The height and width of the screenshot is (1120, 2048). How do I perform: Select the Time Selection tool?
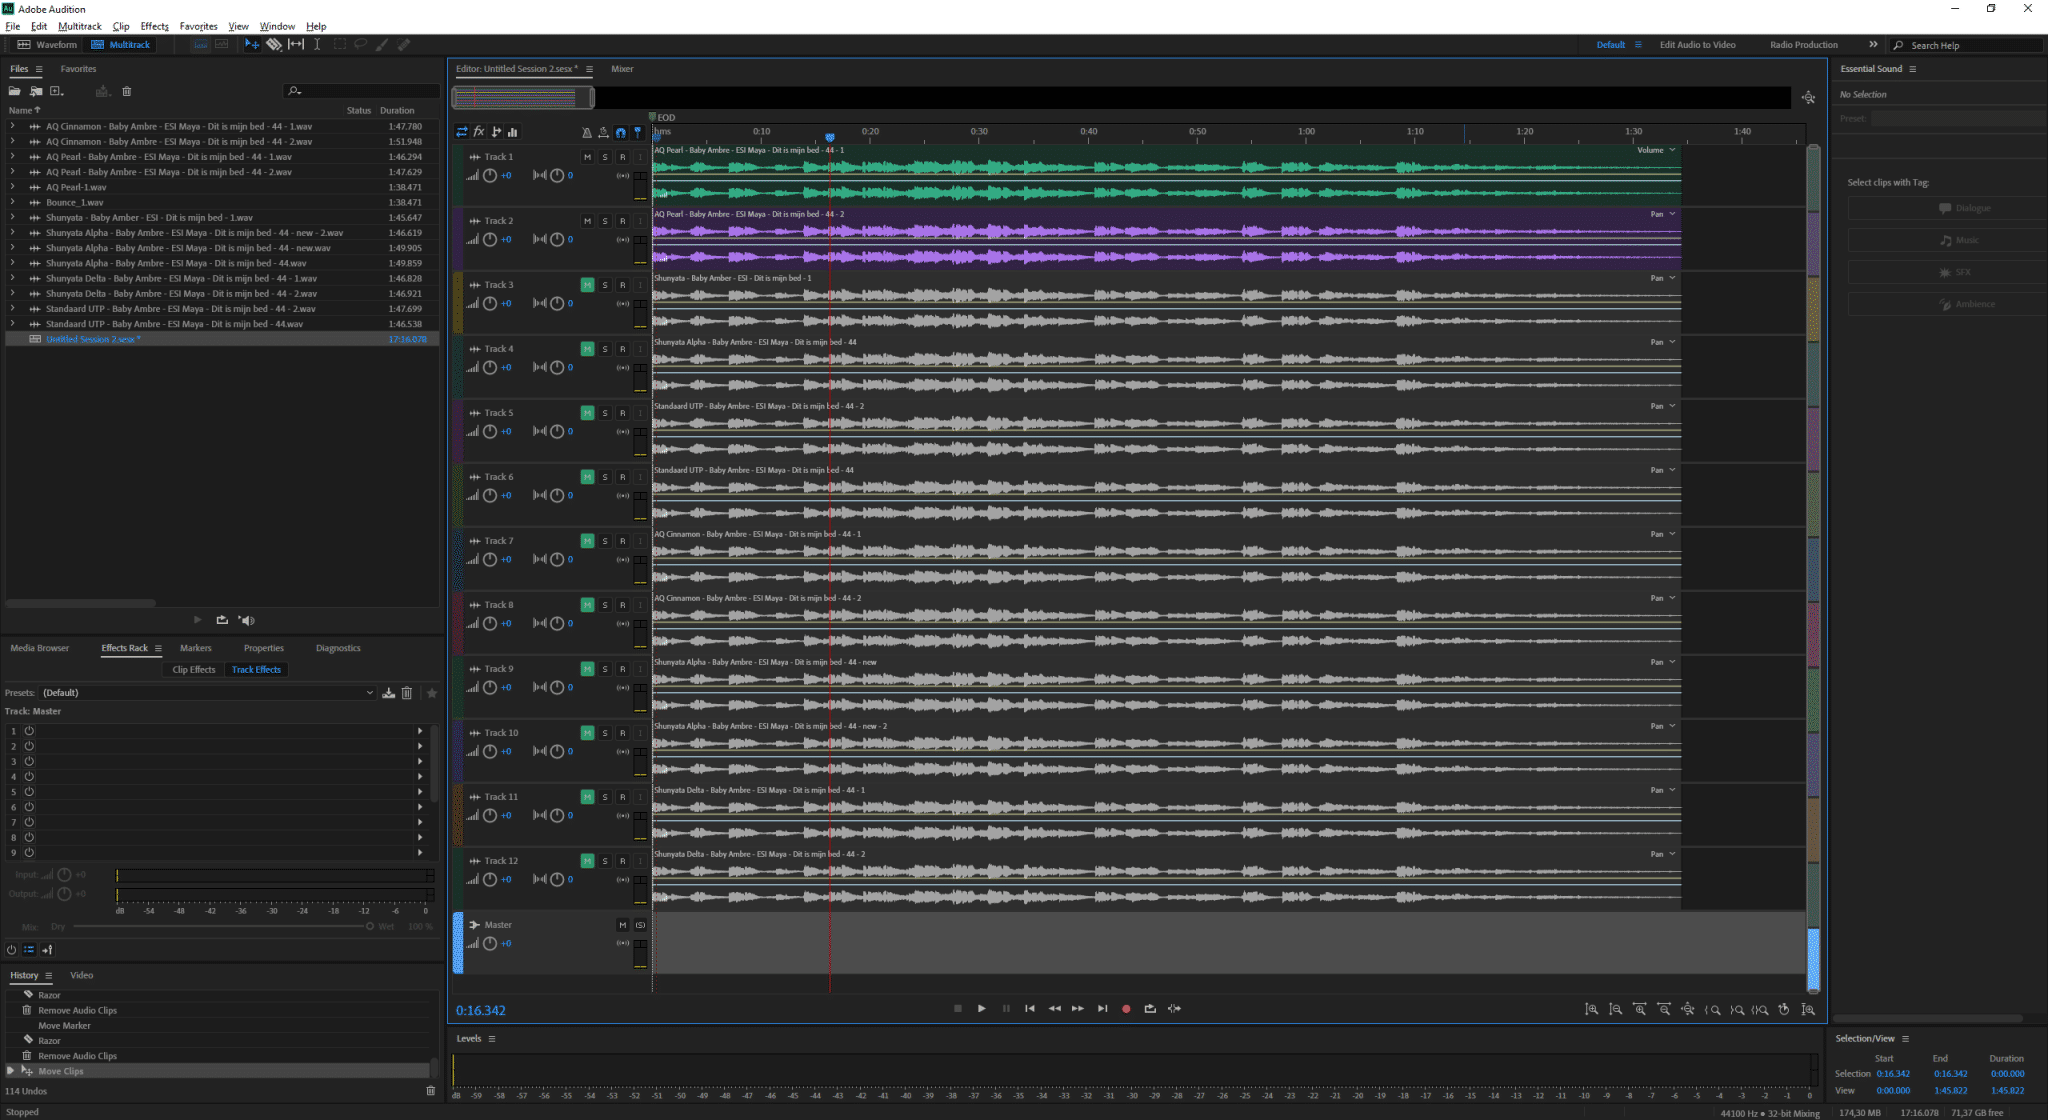point(317,44)
